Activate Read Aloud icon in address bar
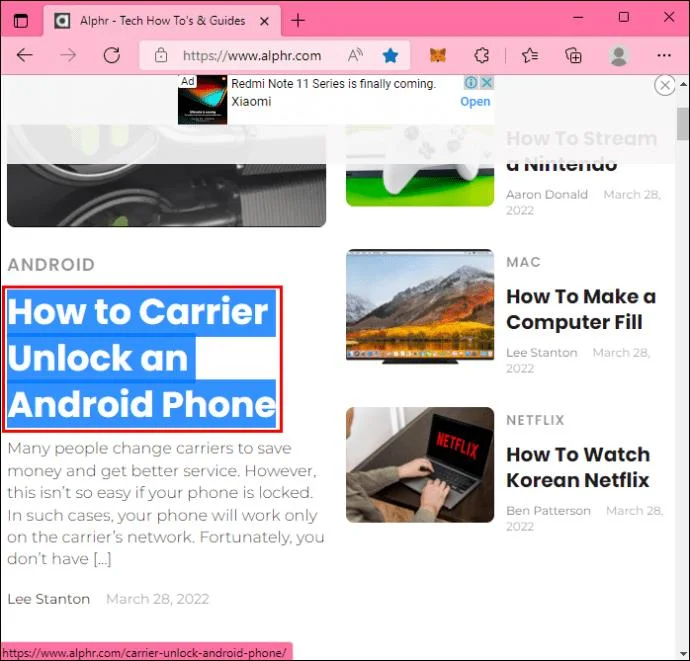690x661 pixels. click(x=355, y=55)
